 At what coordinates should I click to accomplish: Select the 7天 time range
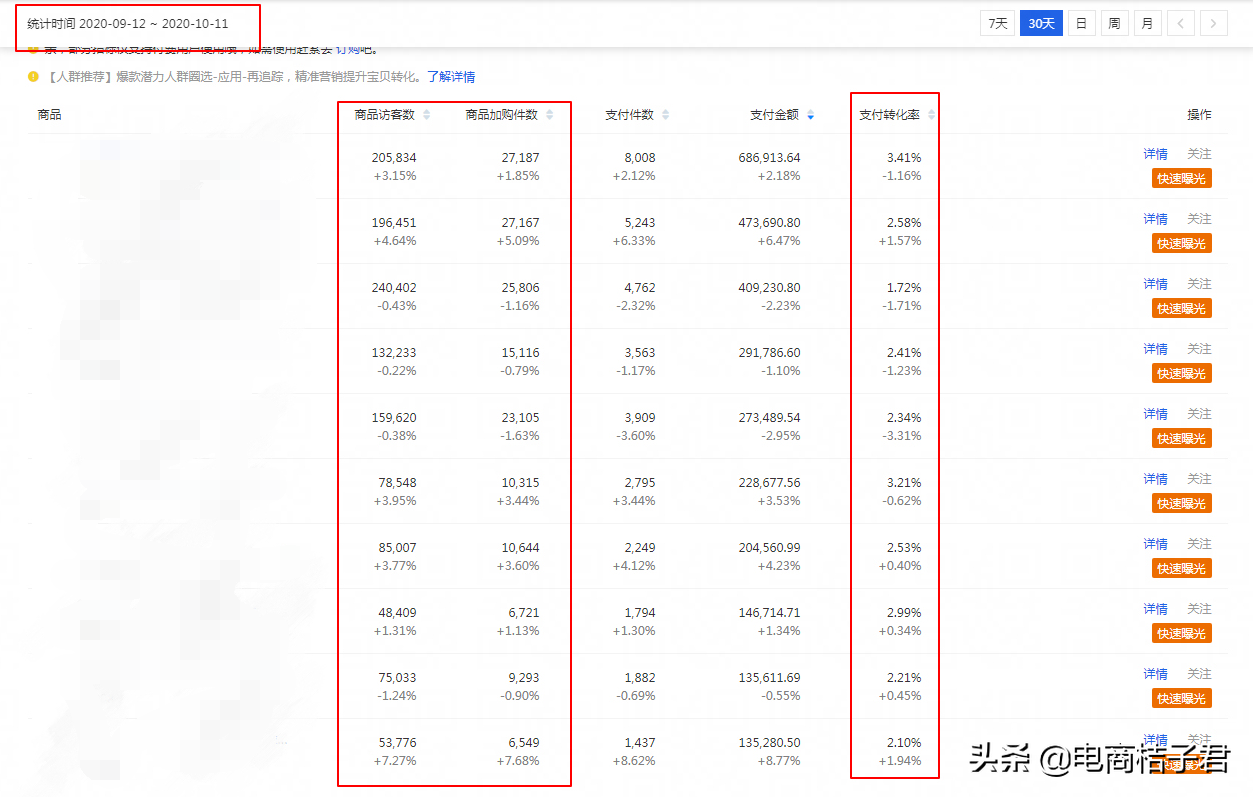coord(998,23)
